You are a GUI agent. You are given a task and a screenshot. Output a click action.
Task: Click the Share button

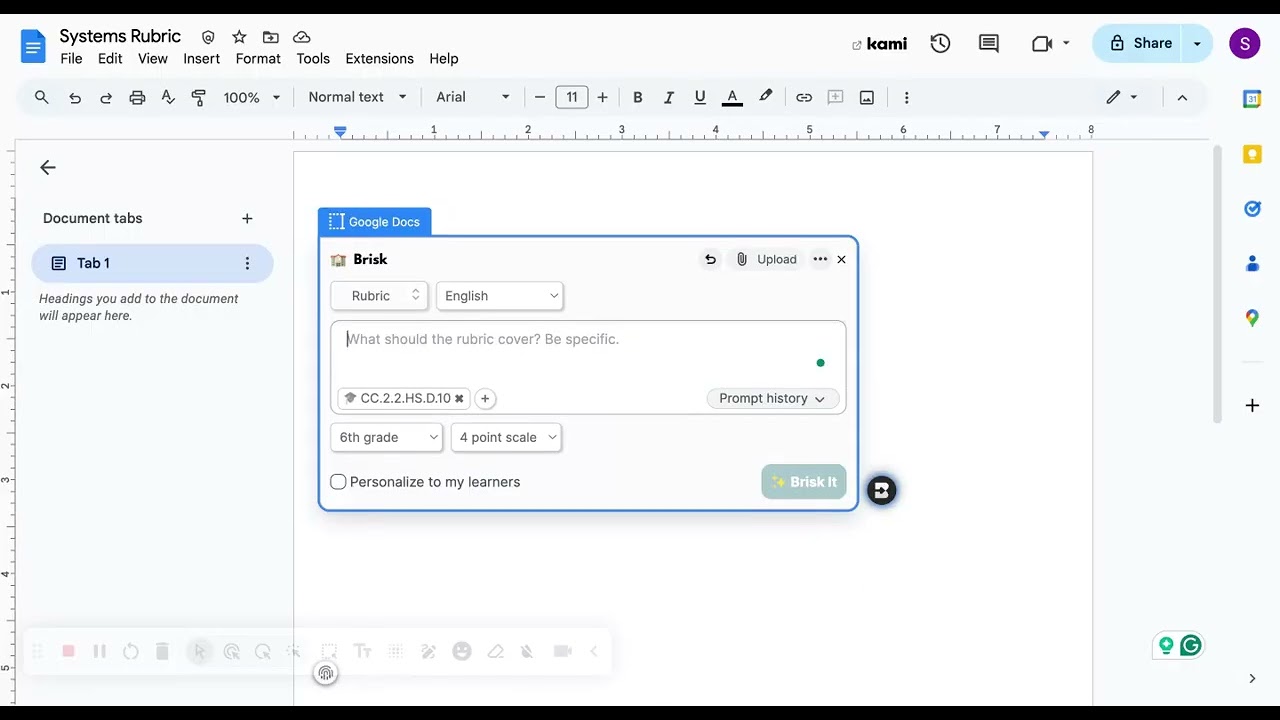1139,43
